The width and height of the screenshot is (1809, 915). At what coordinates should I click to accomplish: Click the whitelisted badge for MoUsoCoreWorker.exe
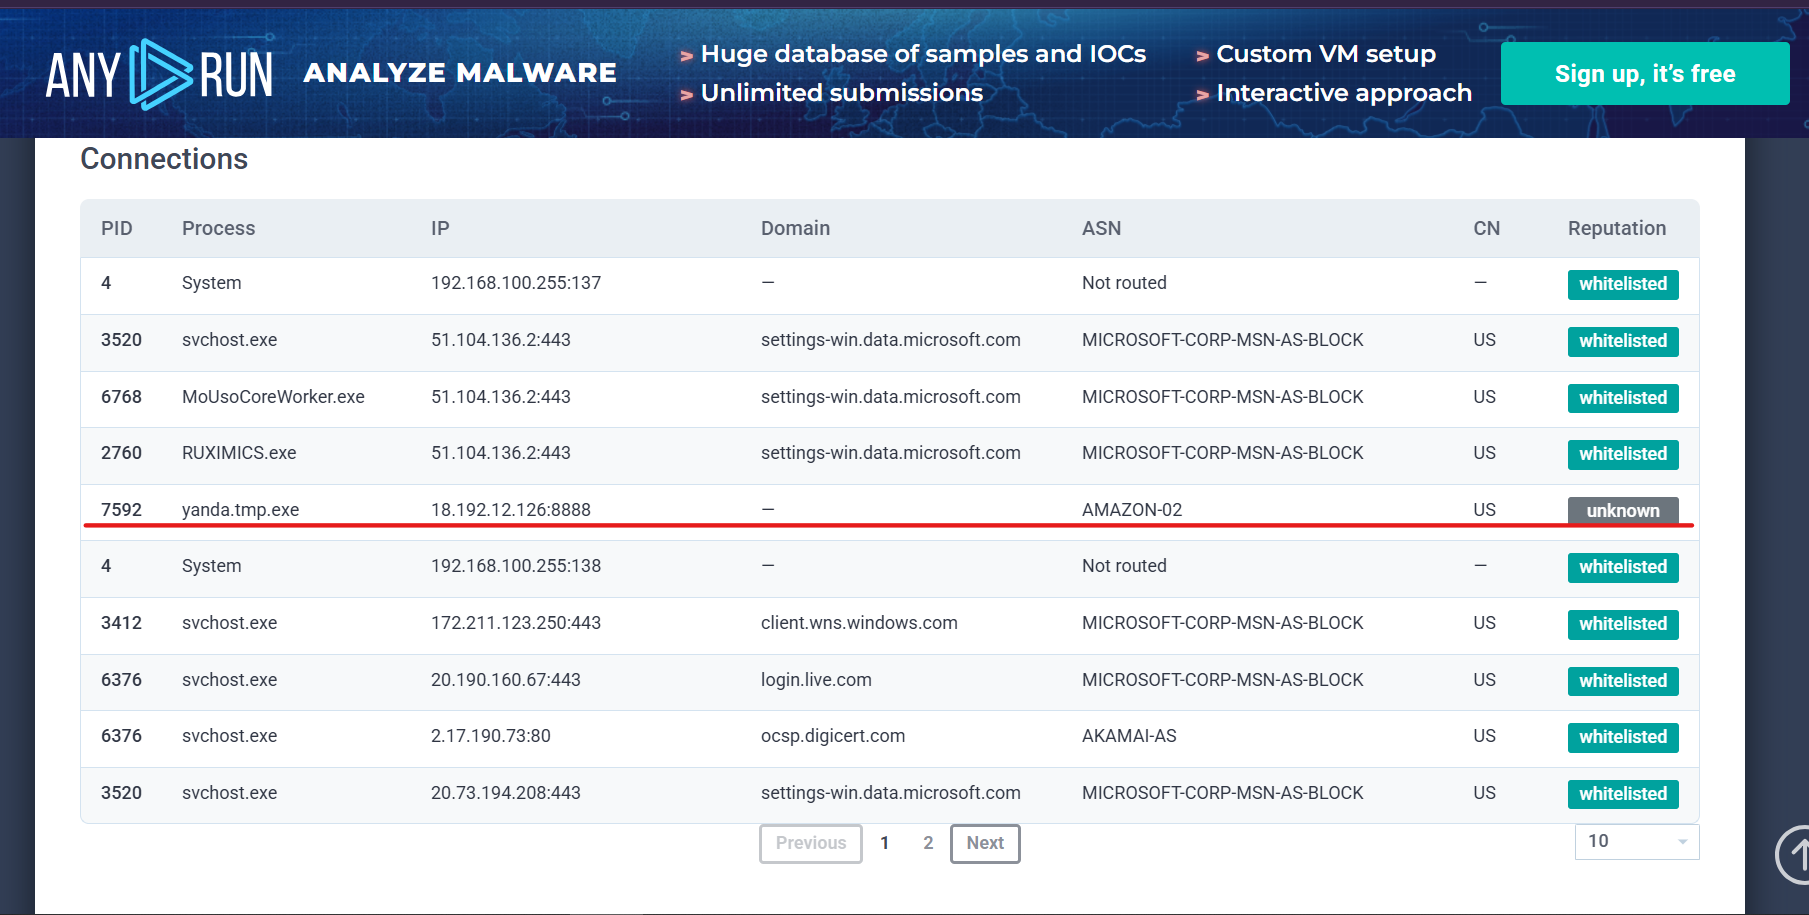coord(1623,398)
